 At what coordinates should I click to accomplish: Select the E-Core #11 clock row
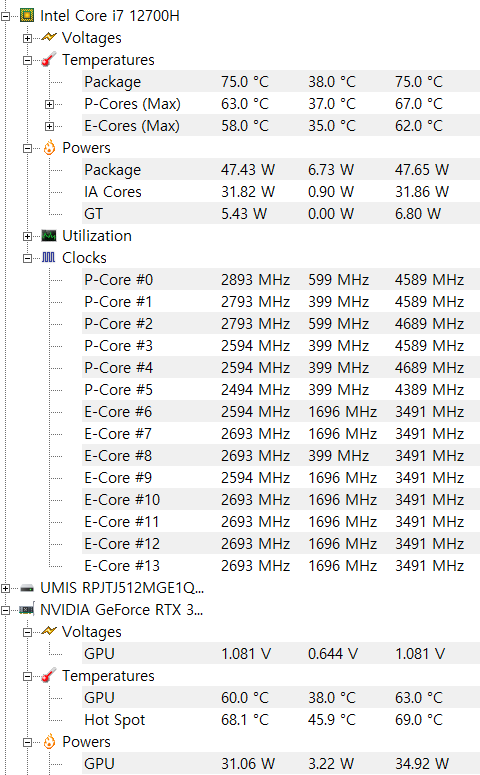coord(281,521)
